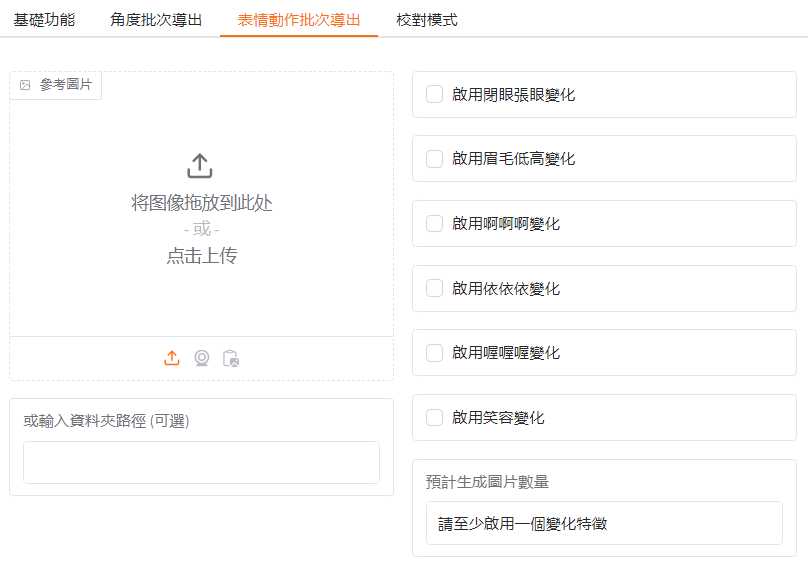This screenshot has width=808, height=572.
Task: Click the 或輸入資料夾路徑 (可選) label
Action: tap(107, 421)
